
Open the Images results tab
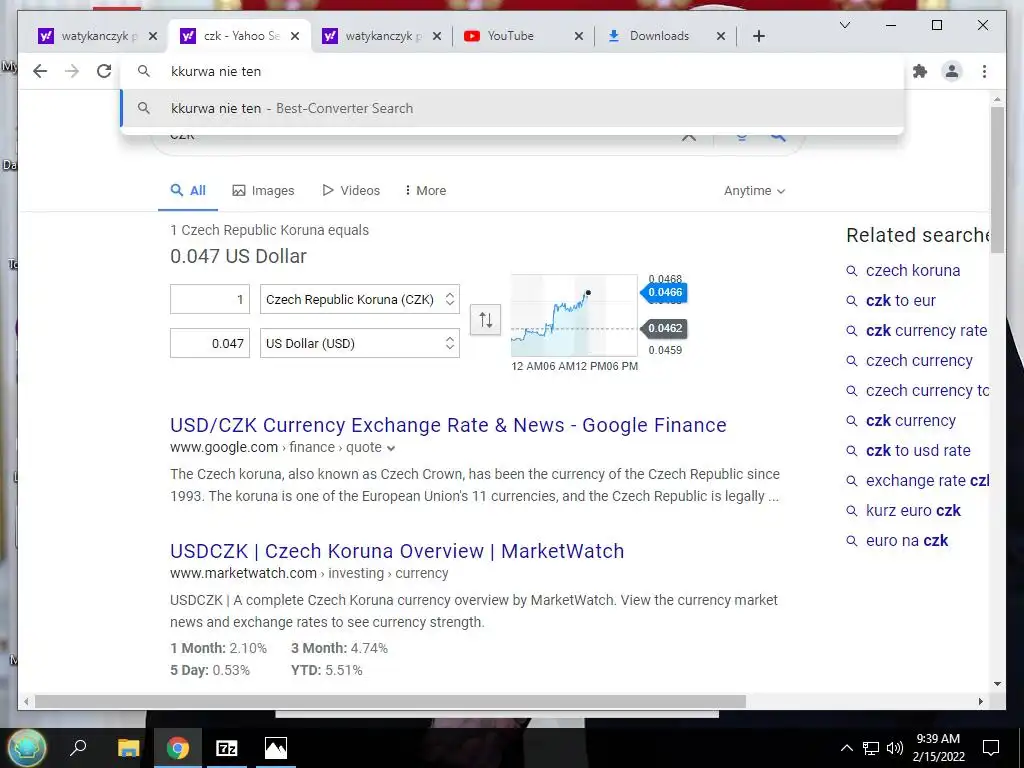coord(263,191)
